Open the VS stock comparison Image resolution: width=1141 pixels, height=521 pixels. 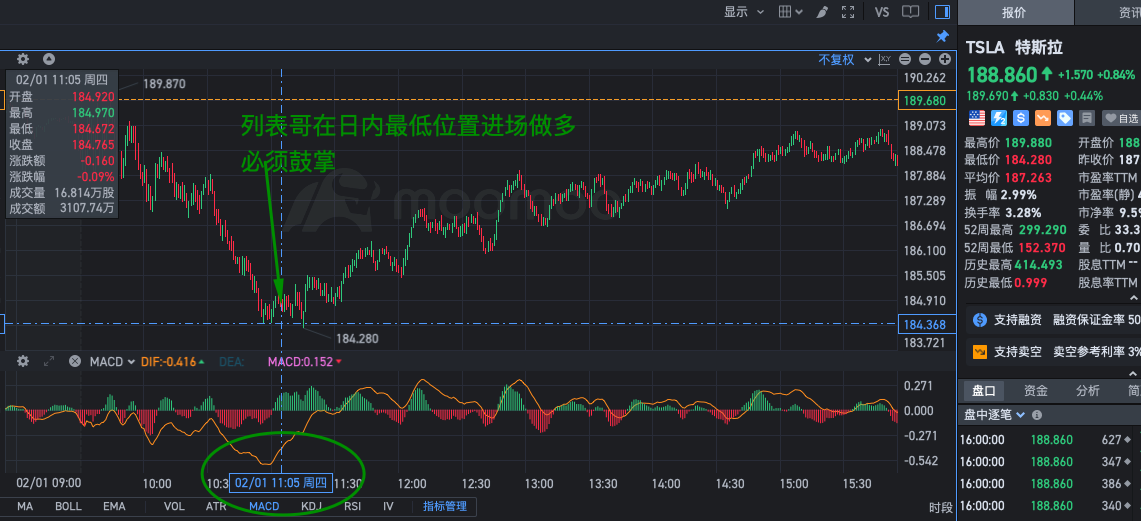pyautogui.click(x=882, y=12)
